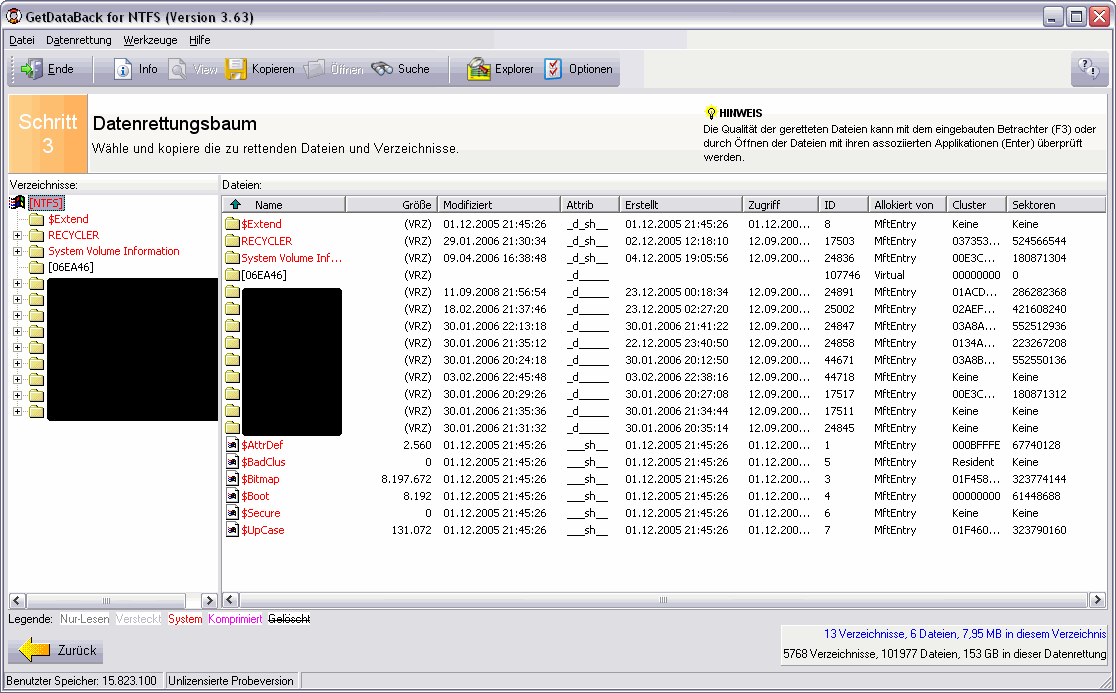Open Optionen with the checklist icon
This screenshot has width=1116, height=693.
click(553, 69)
